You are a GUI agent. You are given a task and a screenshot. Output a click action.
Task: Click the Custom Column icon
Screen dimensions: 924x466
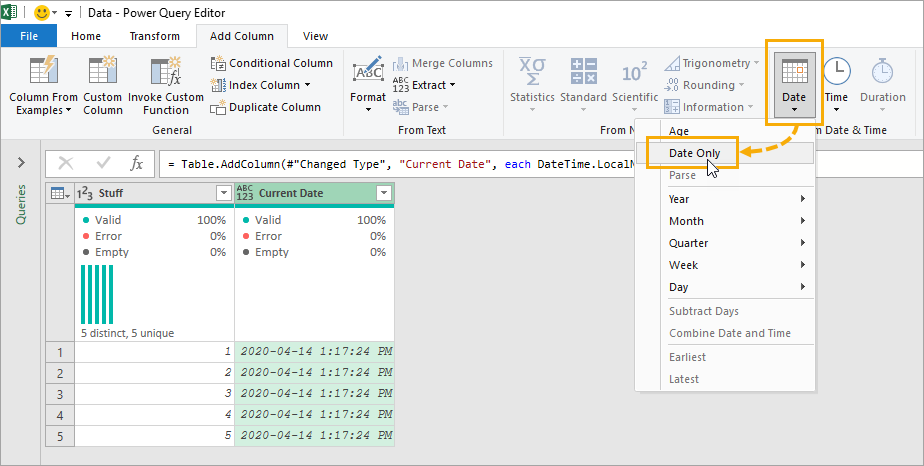(103, 70)
